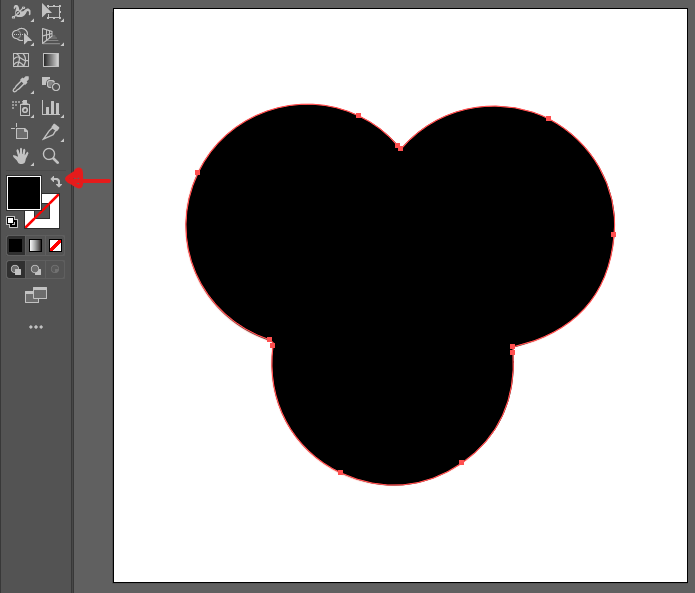Select the Width tool

click(21, 12)
